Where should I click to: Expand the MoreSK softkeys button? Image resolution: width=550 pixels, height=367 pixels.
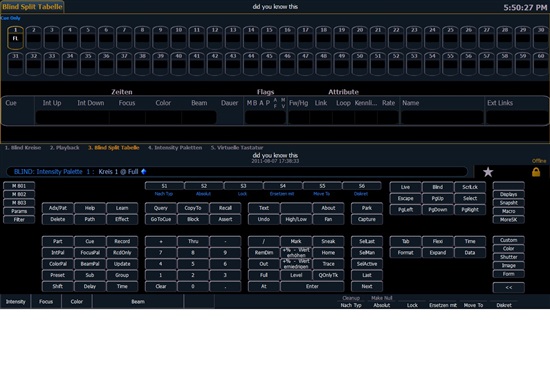[x=509, y=220]
